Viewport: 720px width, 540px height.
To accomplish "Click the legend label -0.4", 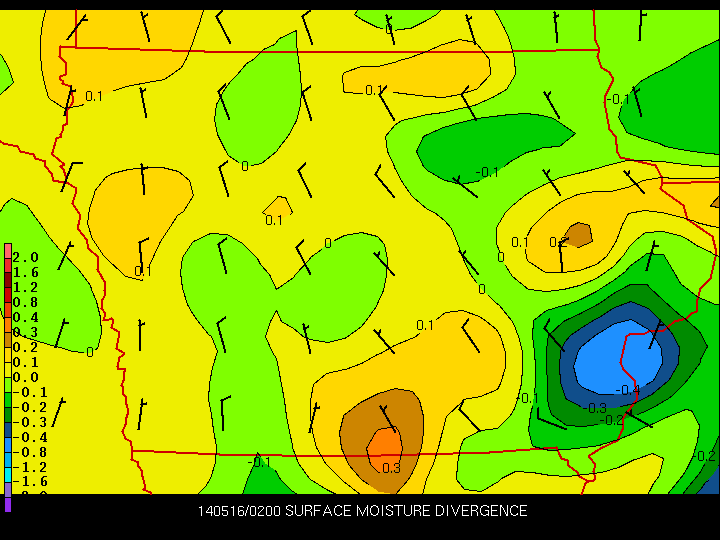I will coord(30,437).
